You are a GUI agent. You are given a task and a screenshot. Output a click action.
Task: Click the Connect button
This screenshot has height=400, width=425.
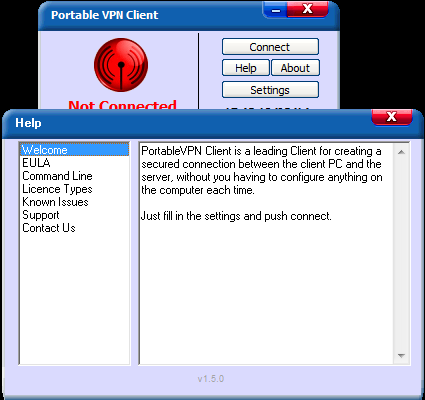(270, 47)
